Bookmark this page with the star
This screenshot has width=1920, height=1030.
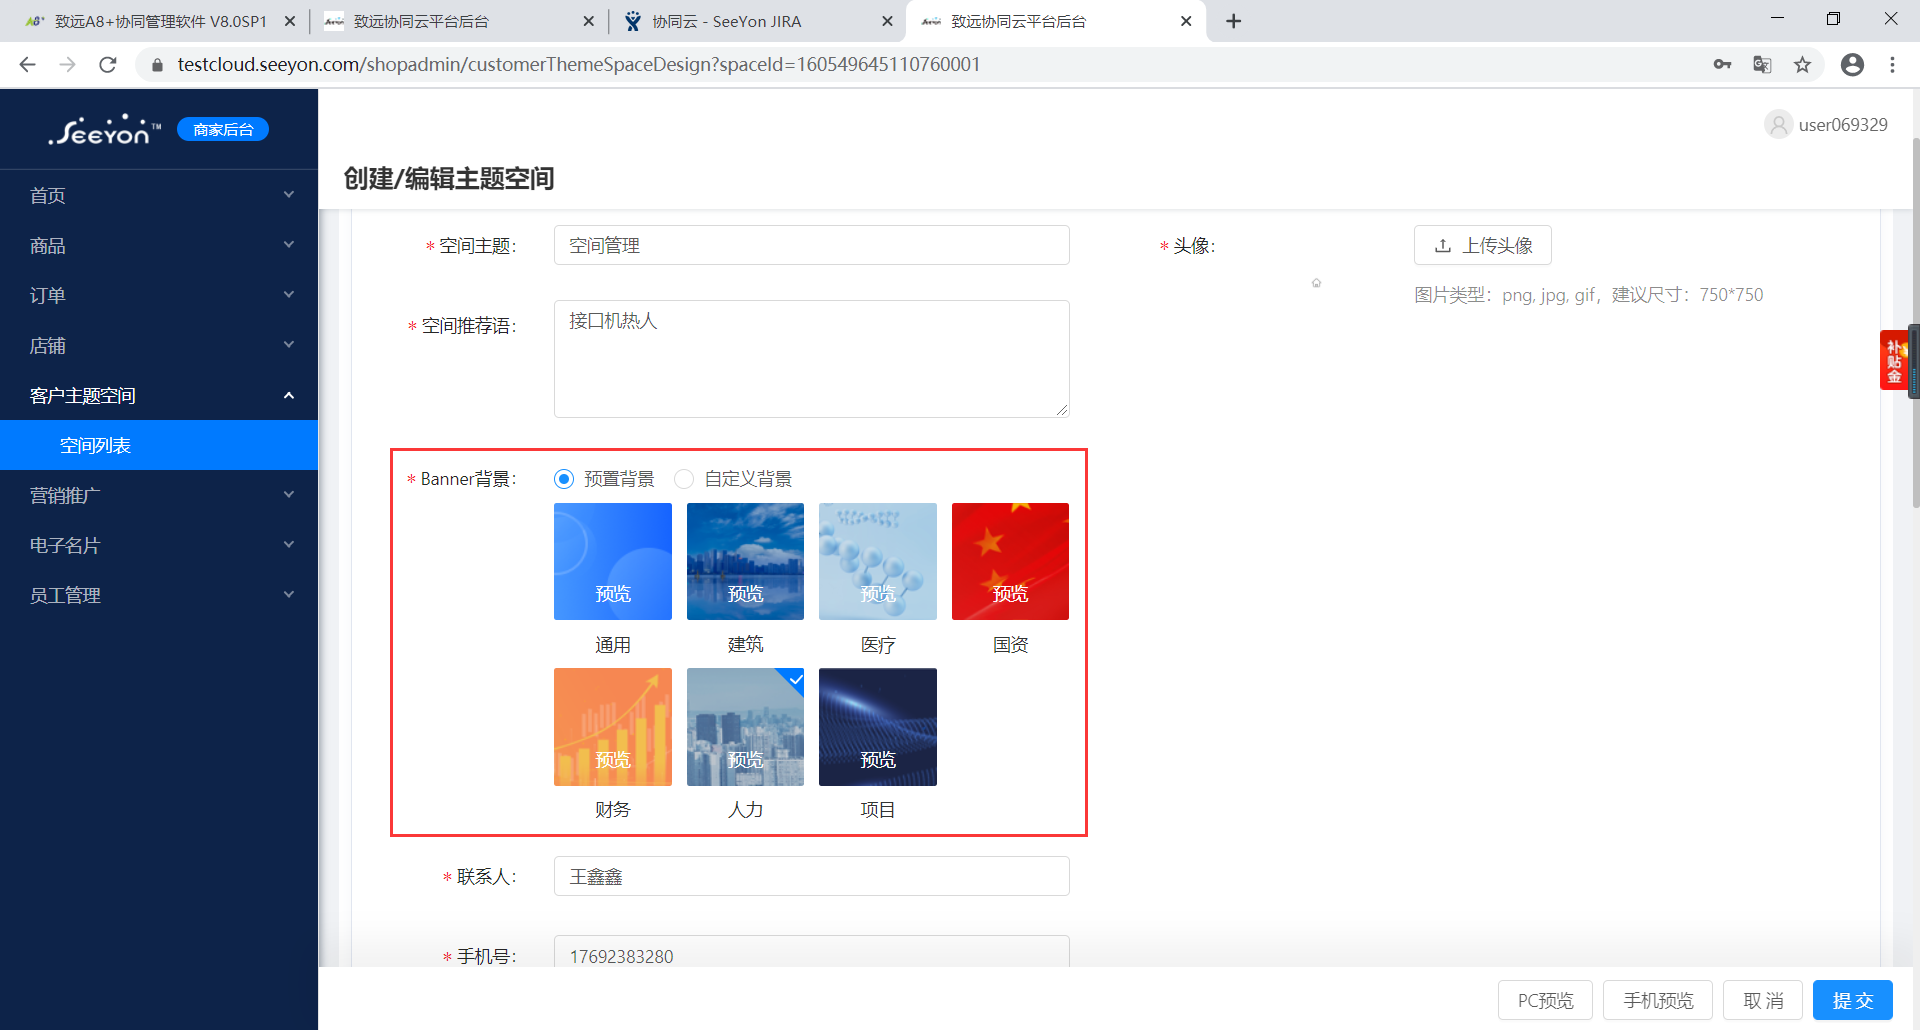pos(1802,64)
